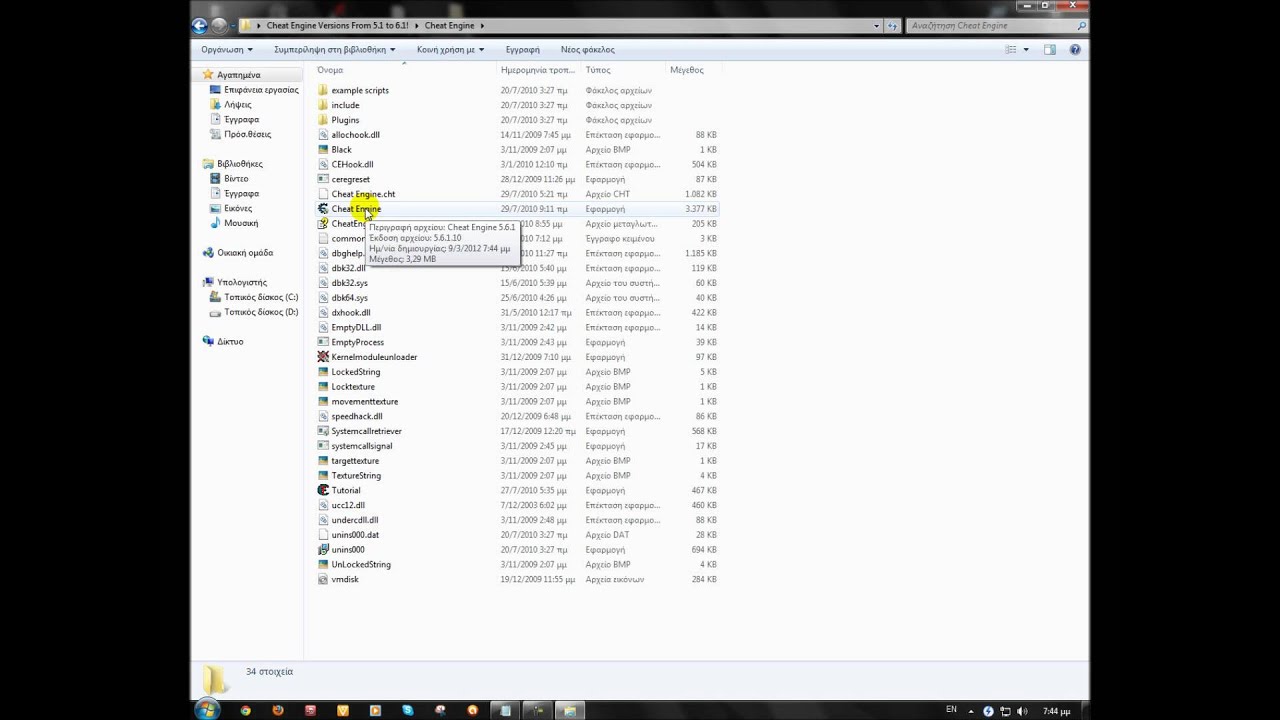
Task: Click the refresh button beside address bar
Action: pyautogui.click(x=892, y=26)
